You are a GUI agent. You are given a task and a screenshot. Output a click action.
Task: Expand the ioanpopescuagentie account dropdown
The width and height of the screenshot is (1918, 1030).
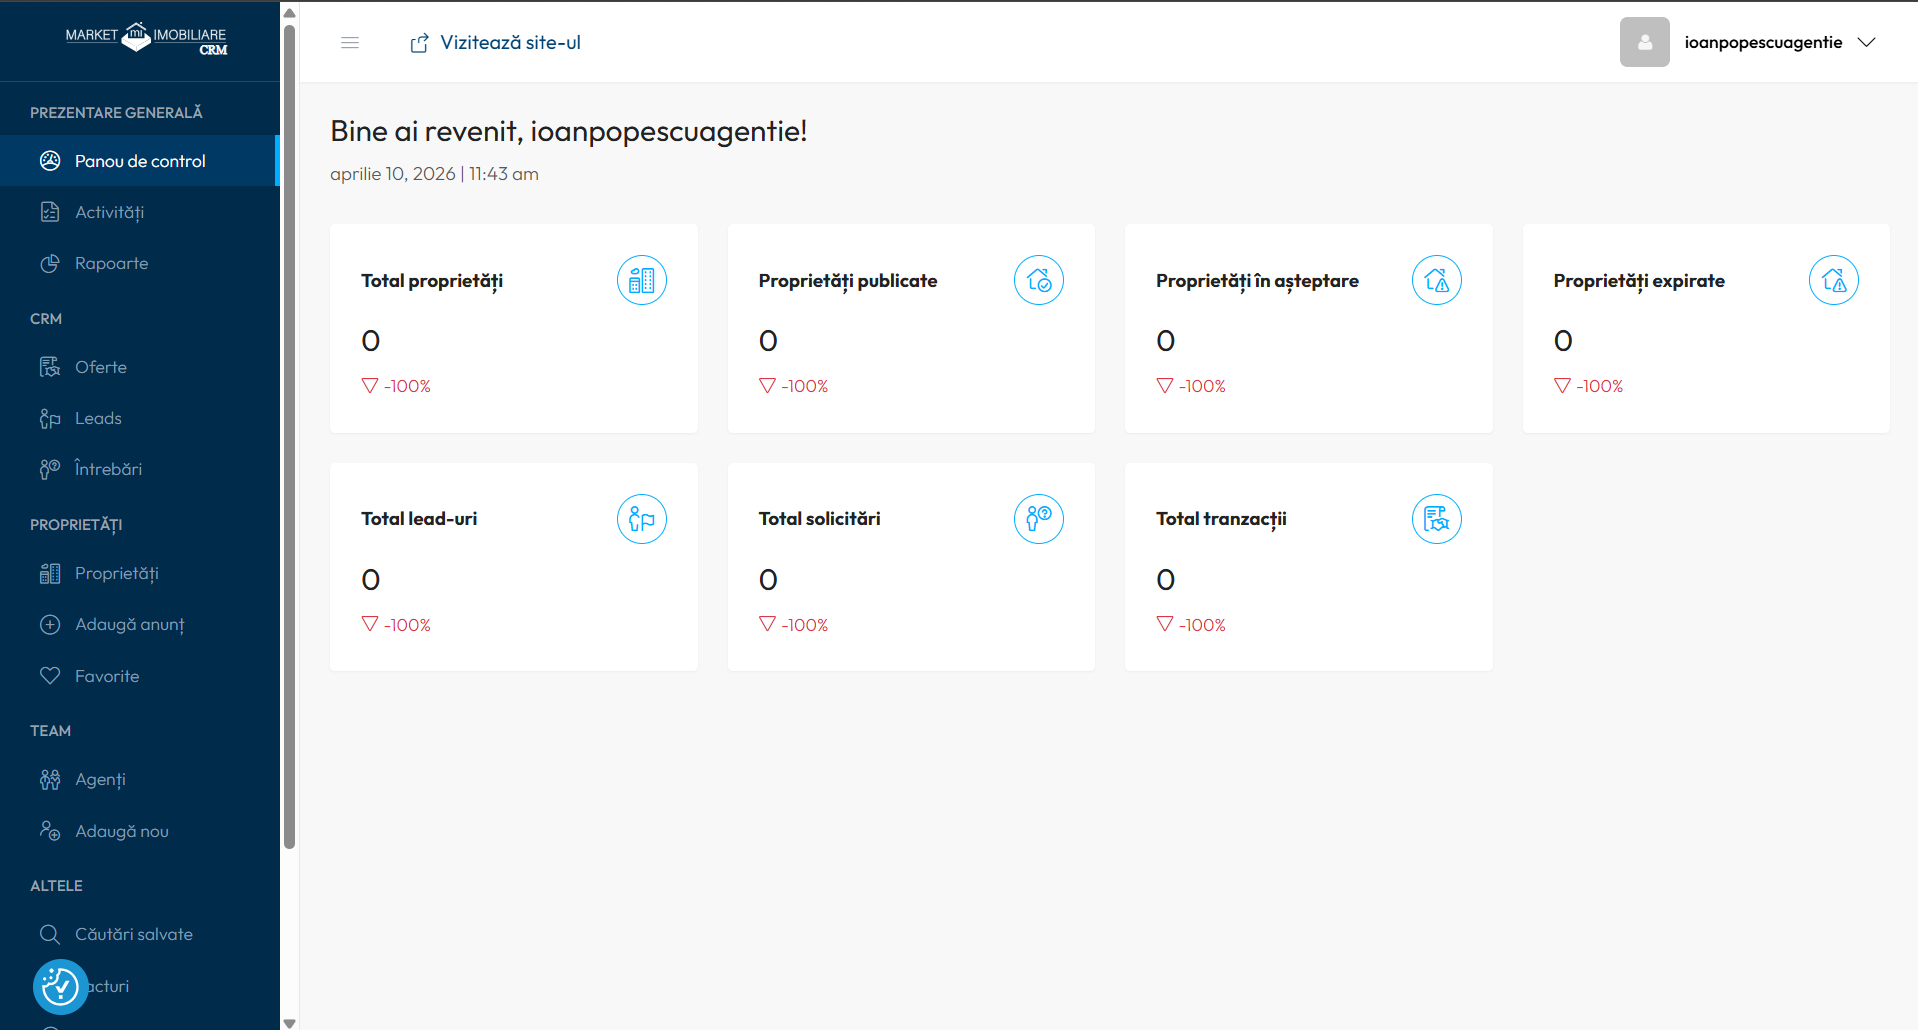(1866, 42)
